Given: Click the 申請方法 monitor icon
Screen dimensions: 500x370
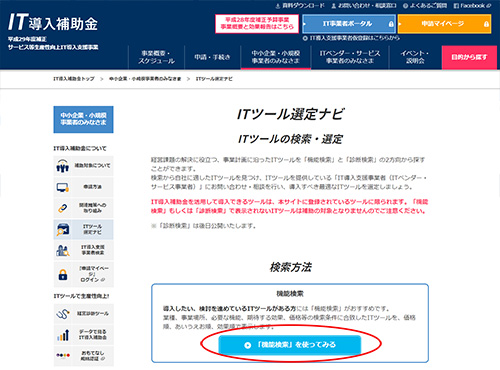Looking at the screenshot, I should tap(63, 187).
